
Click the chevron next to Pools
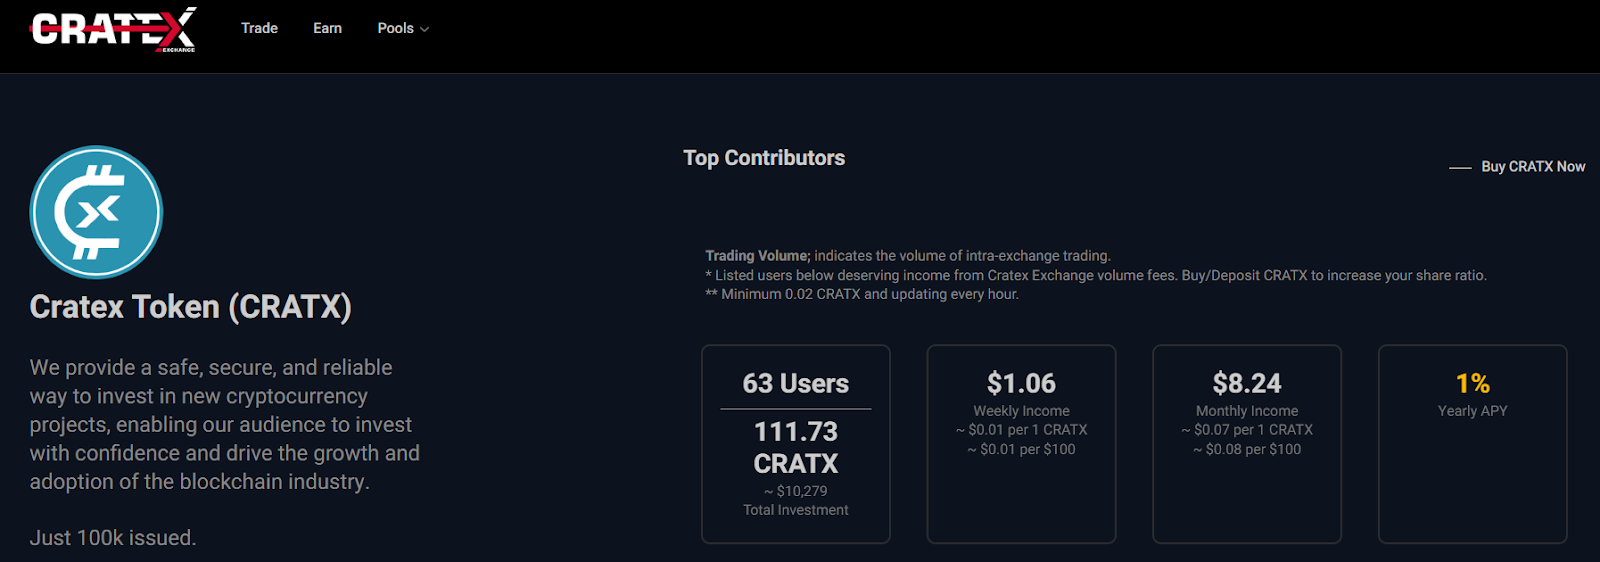coord(425,29)
